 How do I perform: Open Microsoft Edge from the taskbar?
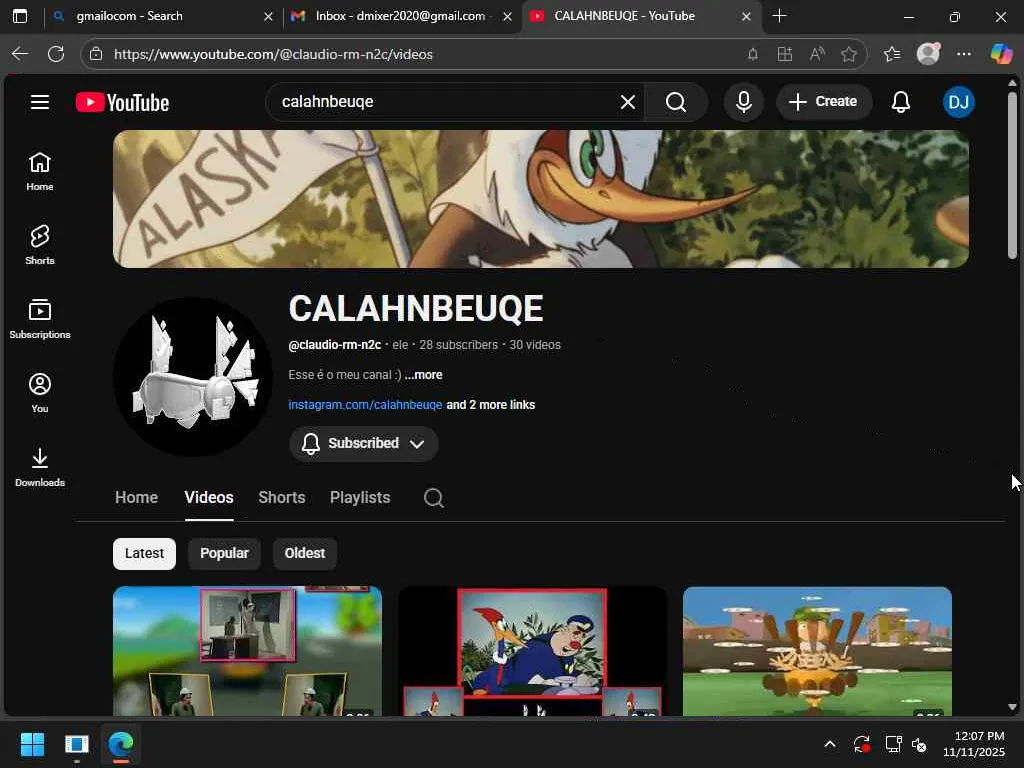click(x=121, y=744)
